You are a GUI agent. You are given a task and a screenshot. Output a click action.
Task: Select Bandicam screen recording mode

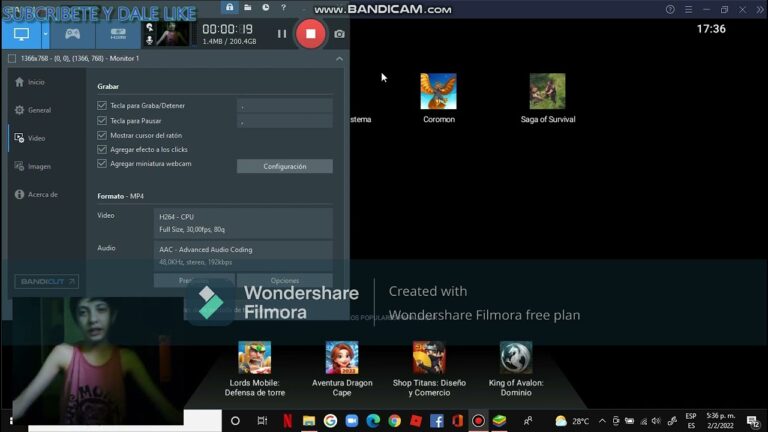pos(21,34)
